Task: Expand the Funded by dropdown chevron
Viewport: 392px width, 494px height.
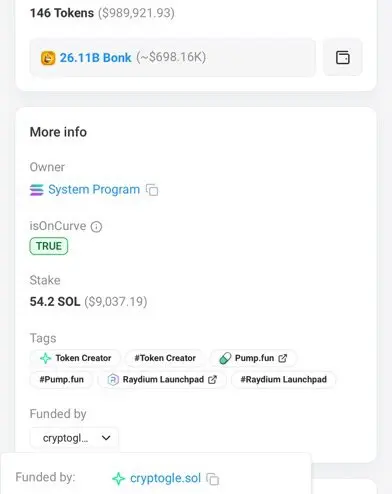Action: [x=106, y=438]
